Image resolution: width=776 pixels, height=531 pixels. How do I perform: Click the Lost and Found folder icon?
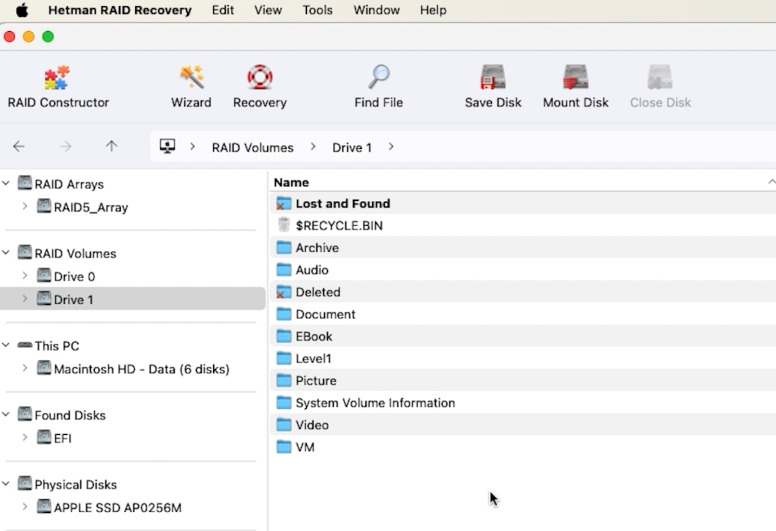[284, 203]
